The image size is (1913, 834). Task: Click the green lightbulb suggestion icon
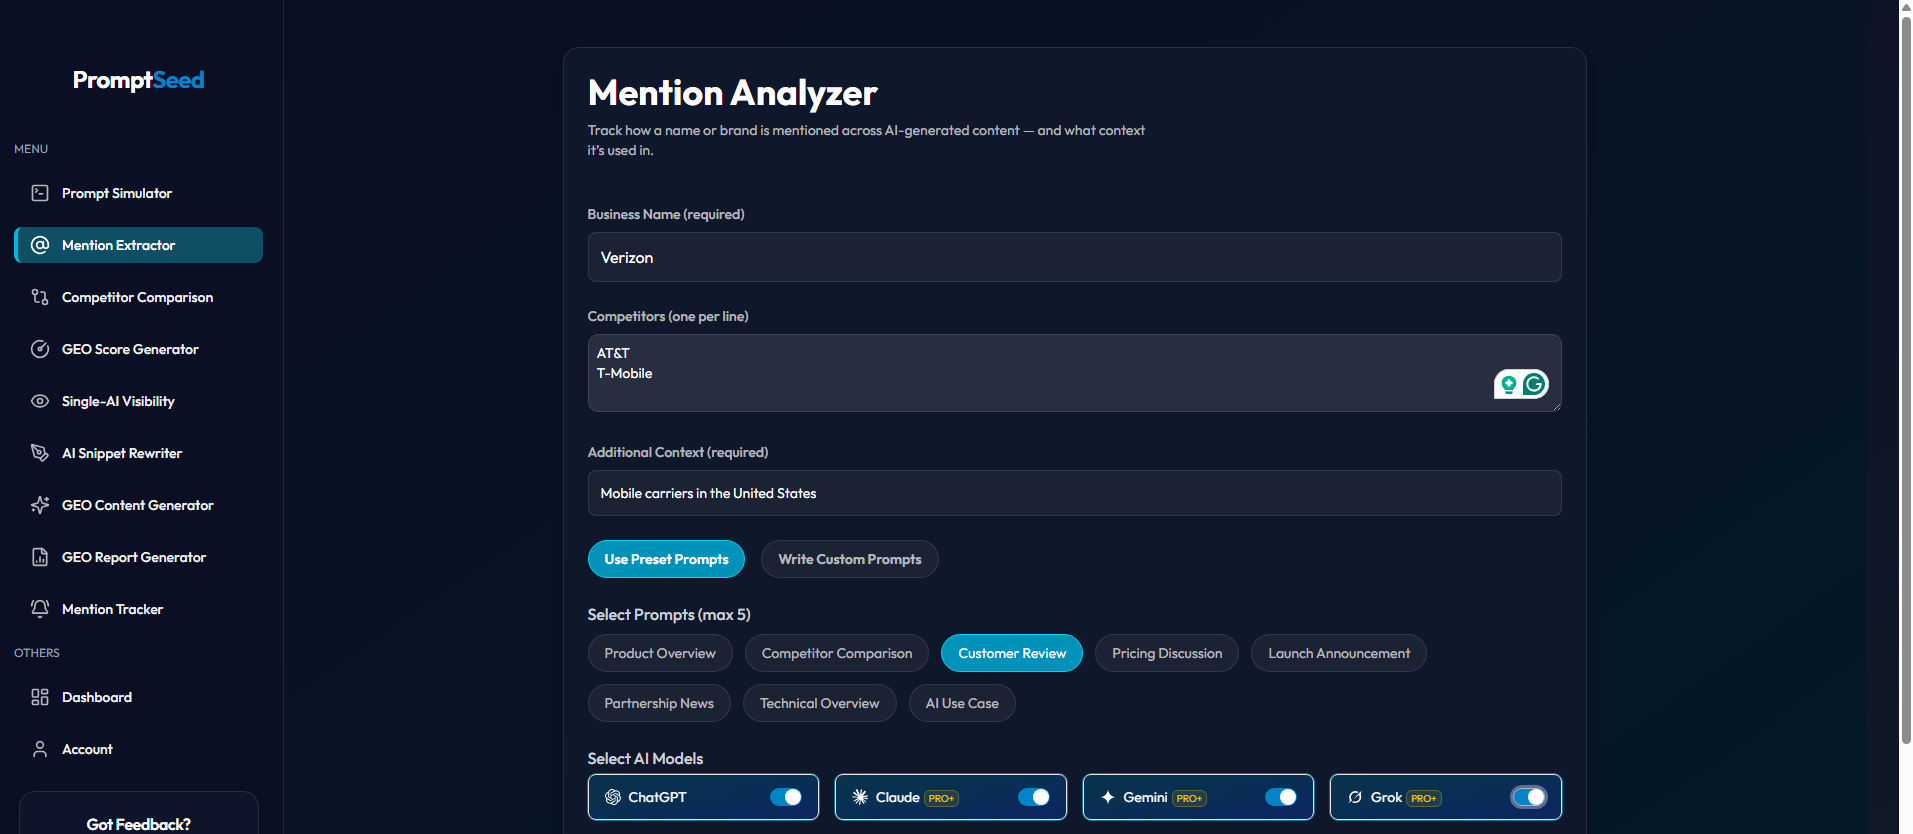tap(1509, 384)
